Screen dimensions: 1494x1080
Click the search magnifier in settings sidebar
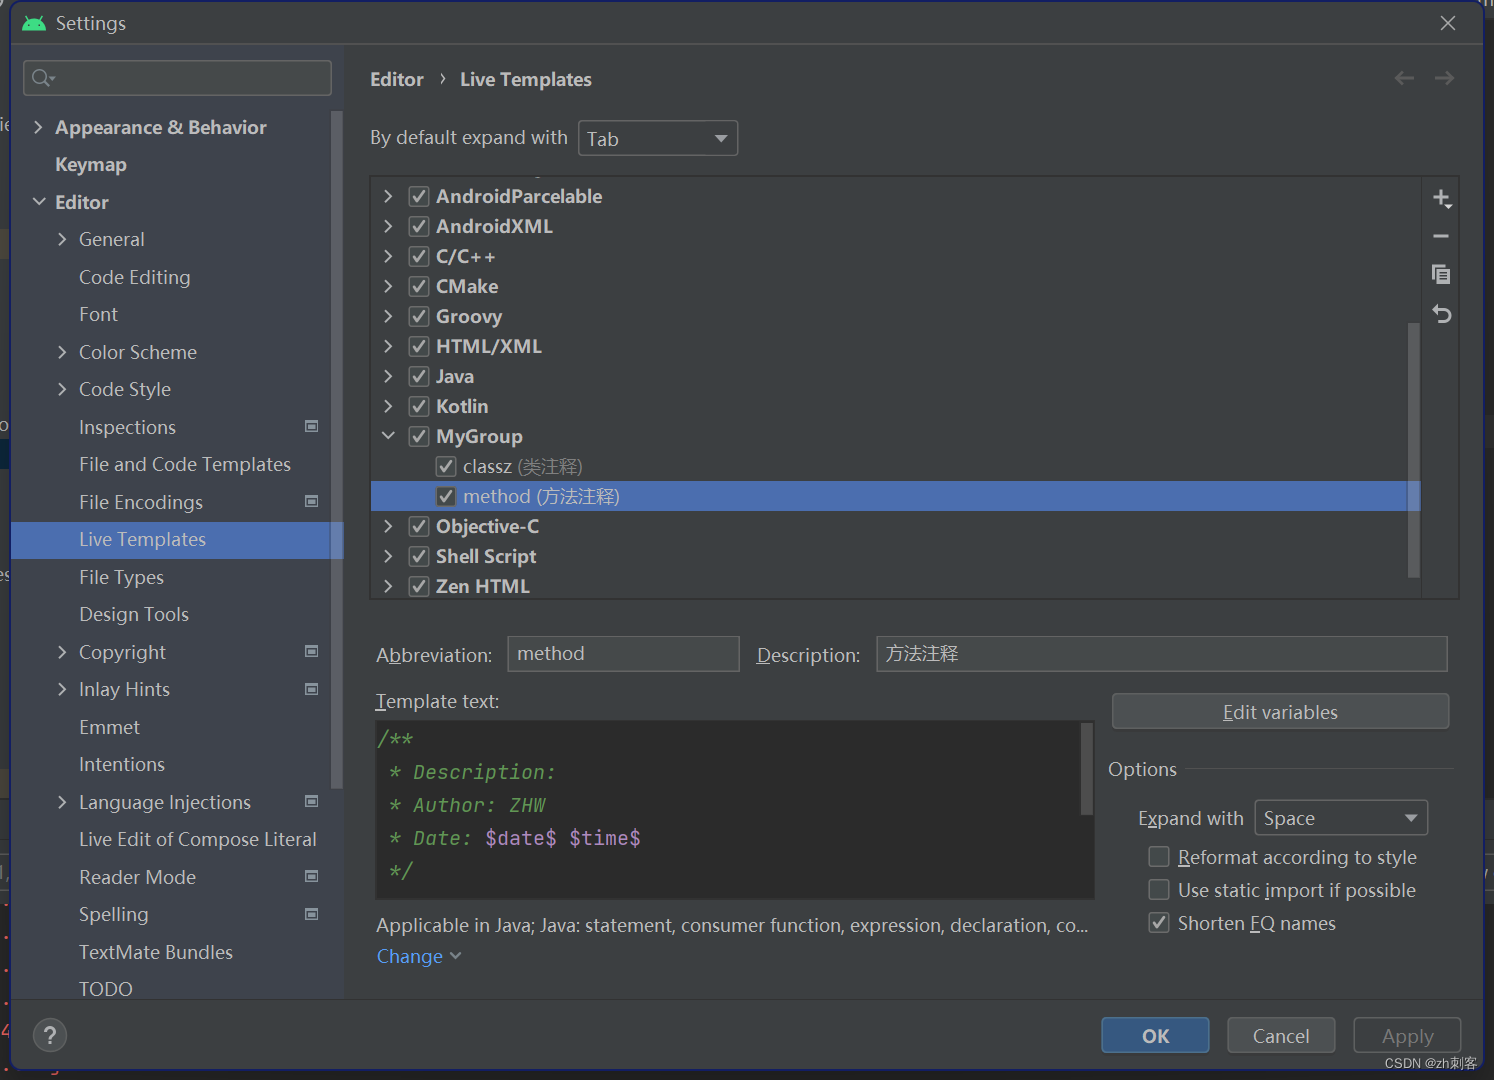pyautogui.click(x=40, y=77)
